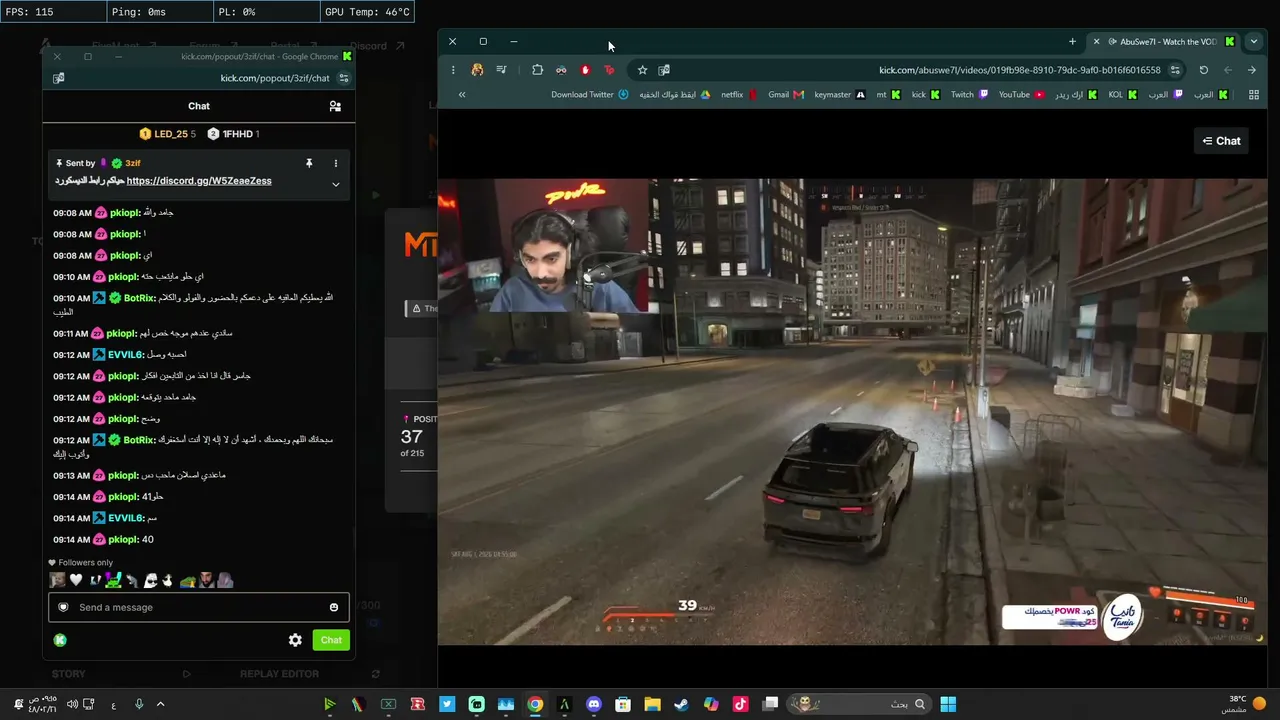Click the glasses extension icon in toolbar

coord(561,70)
